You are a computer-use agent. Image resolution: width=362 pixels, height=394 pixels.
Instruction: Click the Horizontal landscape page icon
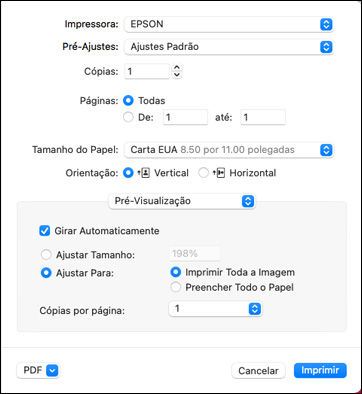219,173
